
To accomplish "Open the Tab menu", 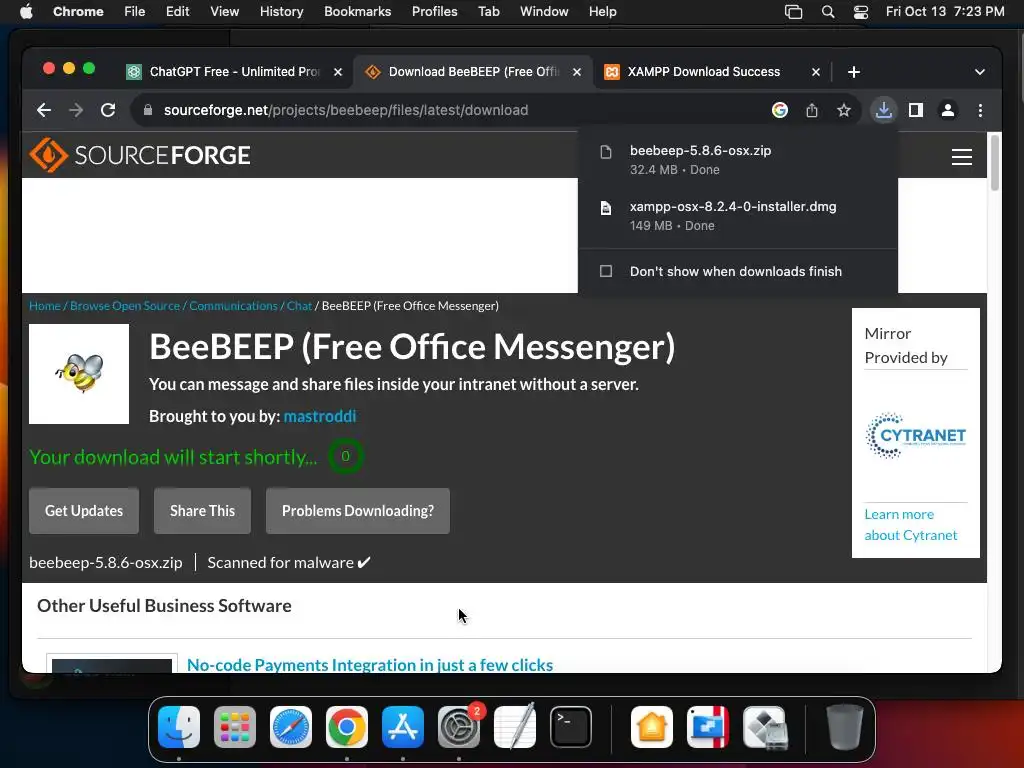I will point(488,12).
